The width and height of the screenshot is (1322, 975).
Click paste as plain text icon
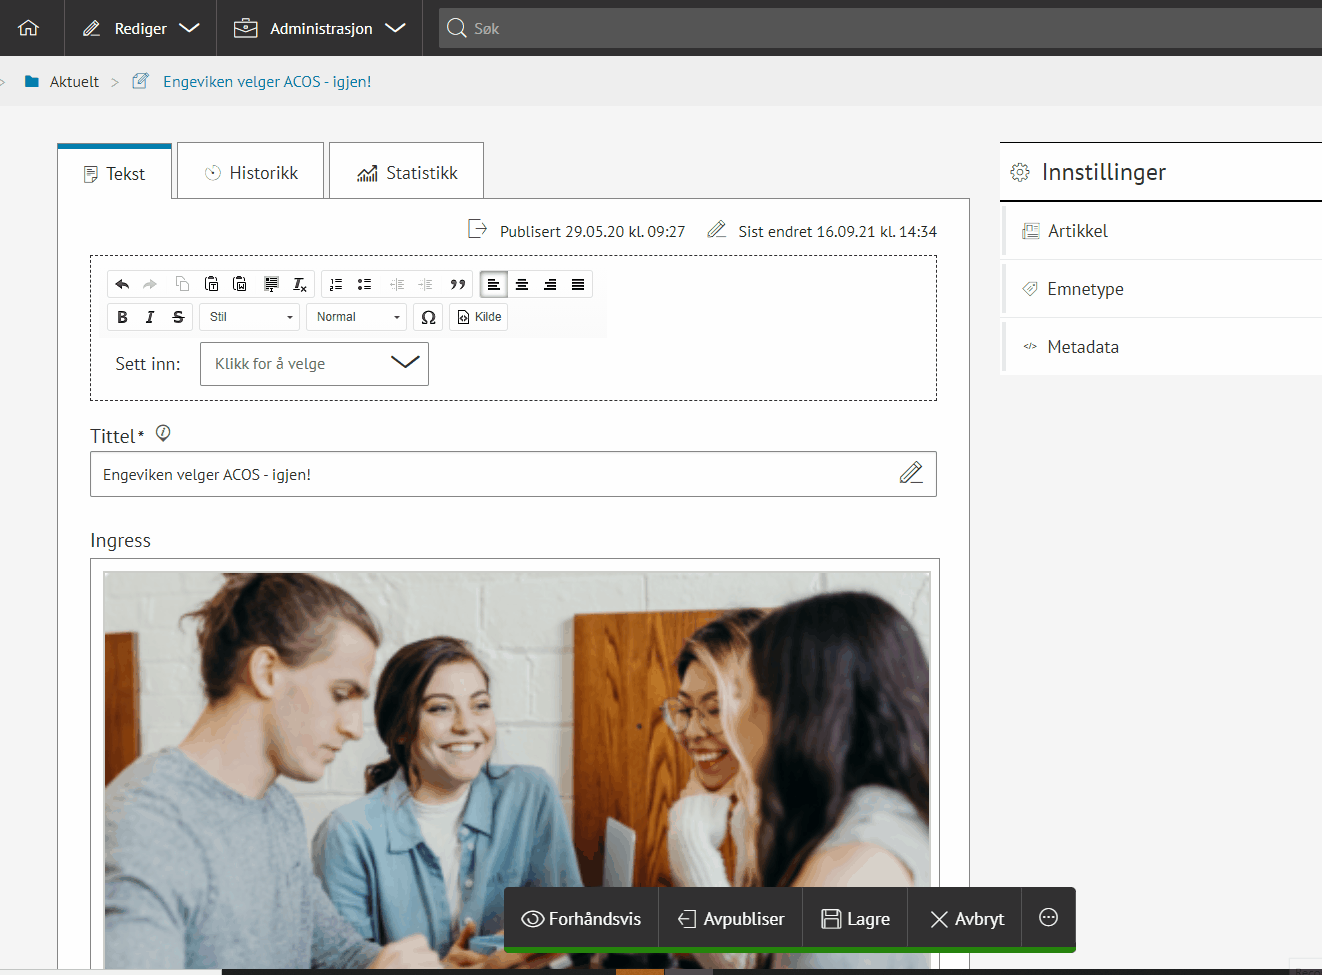tap(211, 285)
